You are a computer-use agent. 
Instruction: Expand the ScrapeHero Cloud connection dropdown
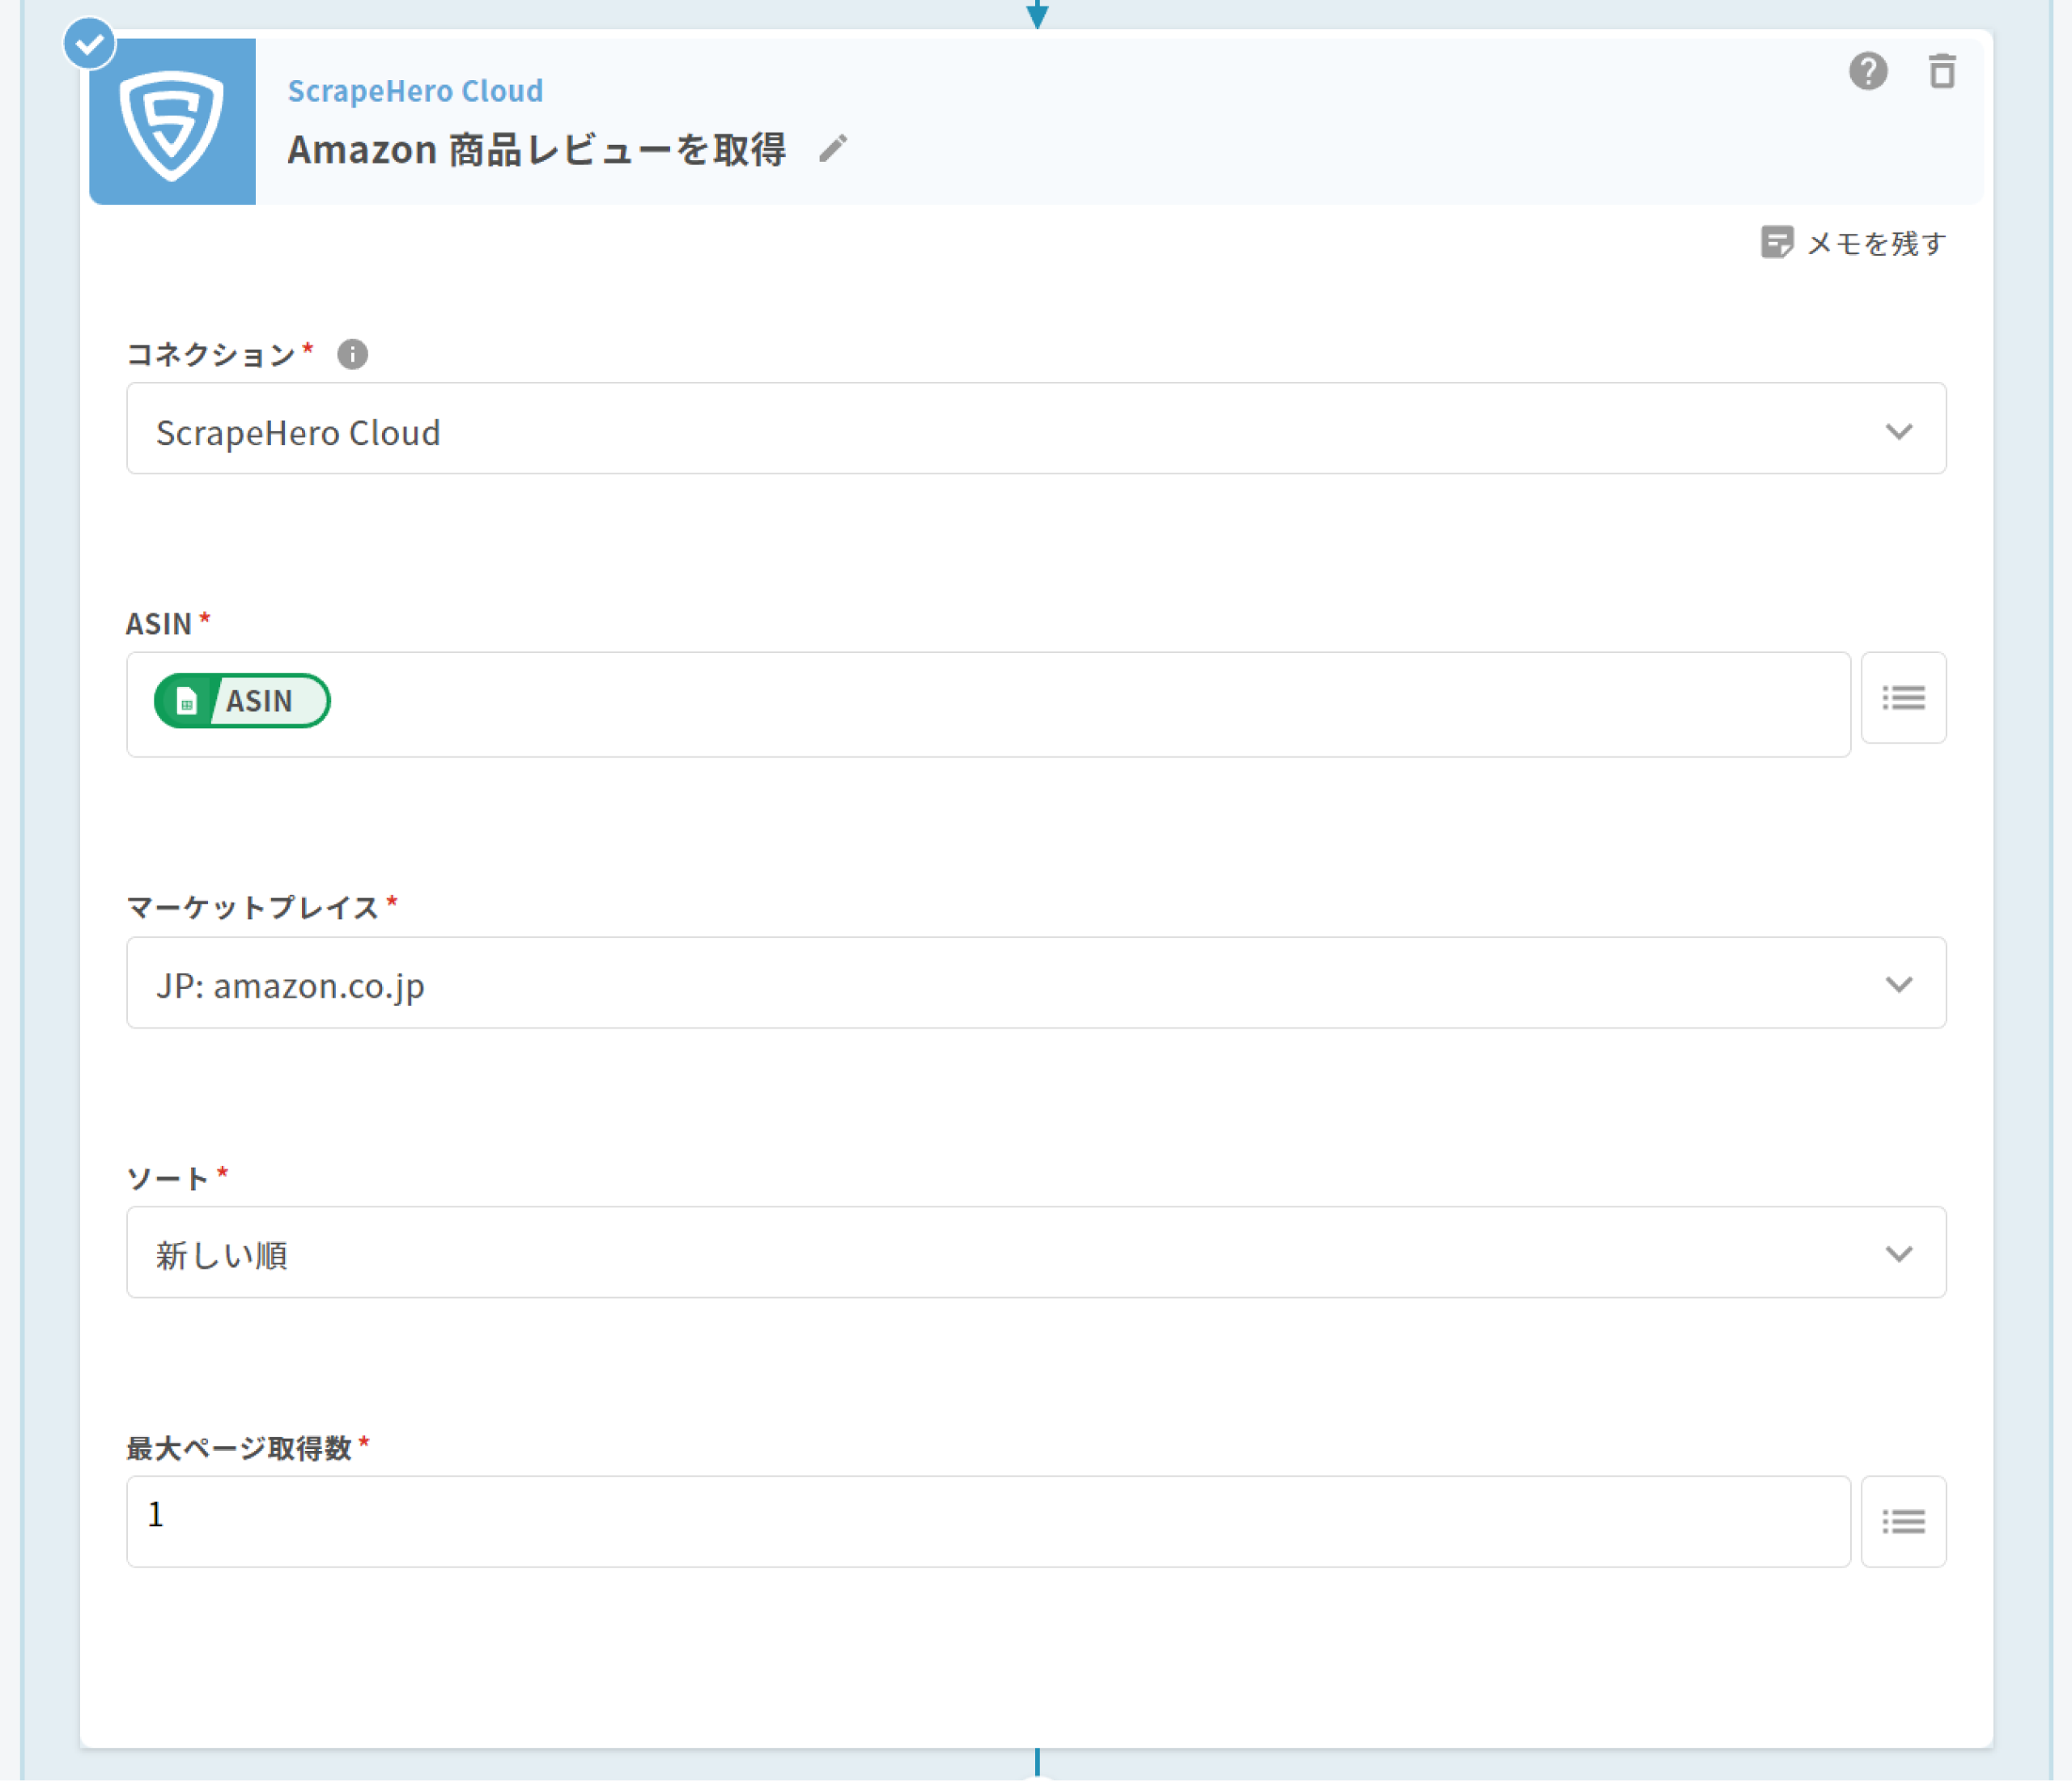point(1035,429)
